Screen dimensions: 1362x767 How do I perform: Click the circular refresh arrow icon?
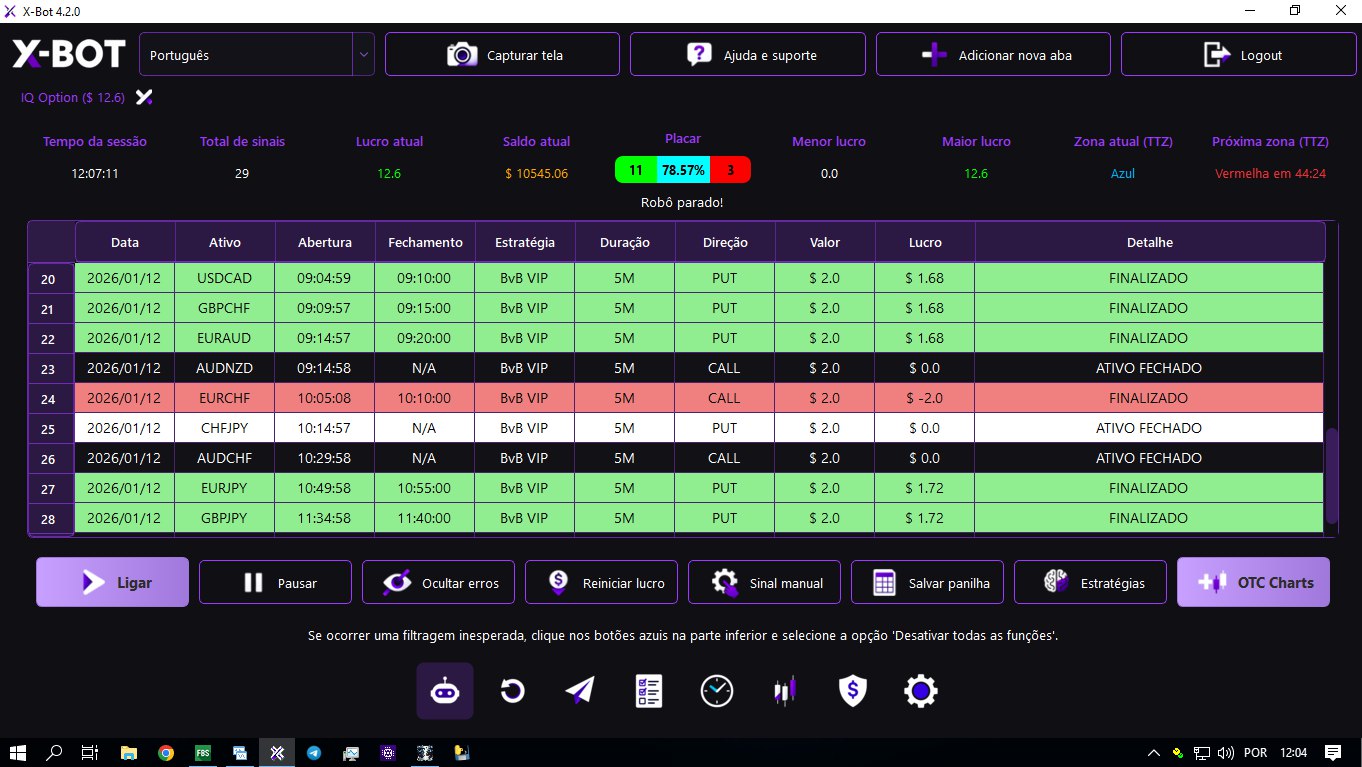(x=513, y=691)
